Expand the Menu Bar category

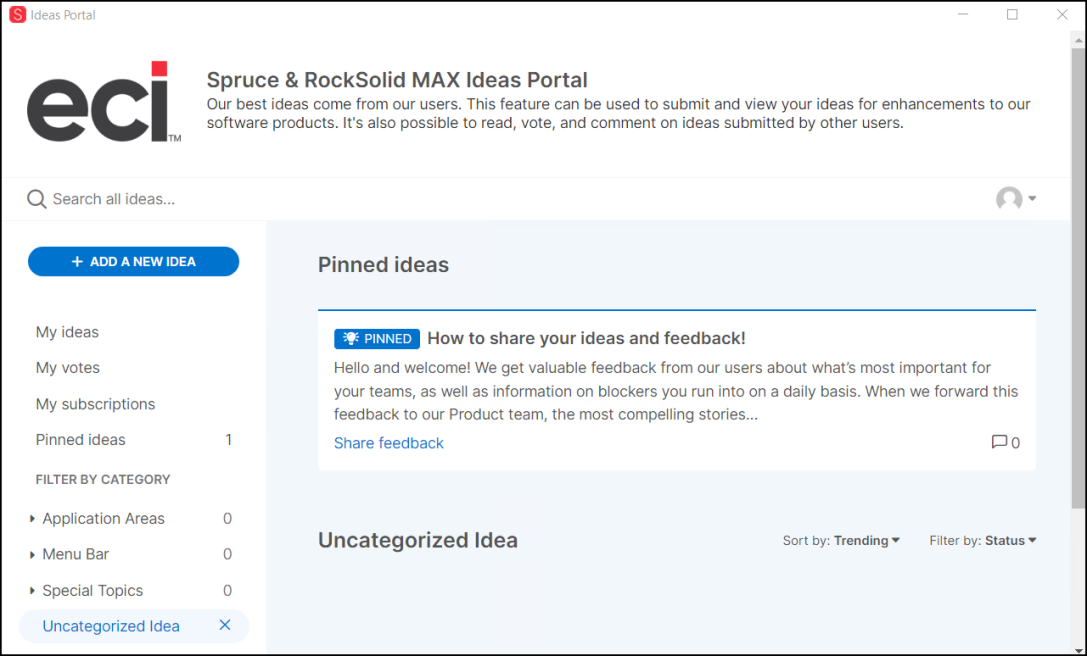(x=32, y=555)
